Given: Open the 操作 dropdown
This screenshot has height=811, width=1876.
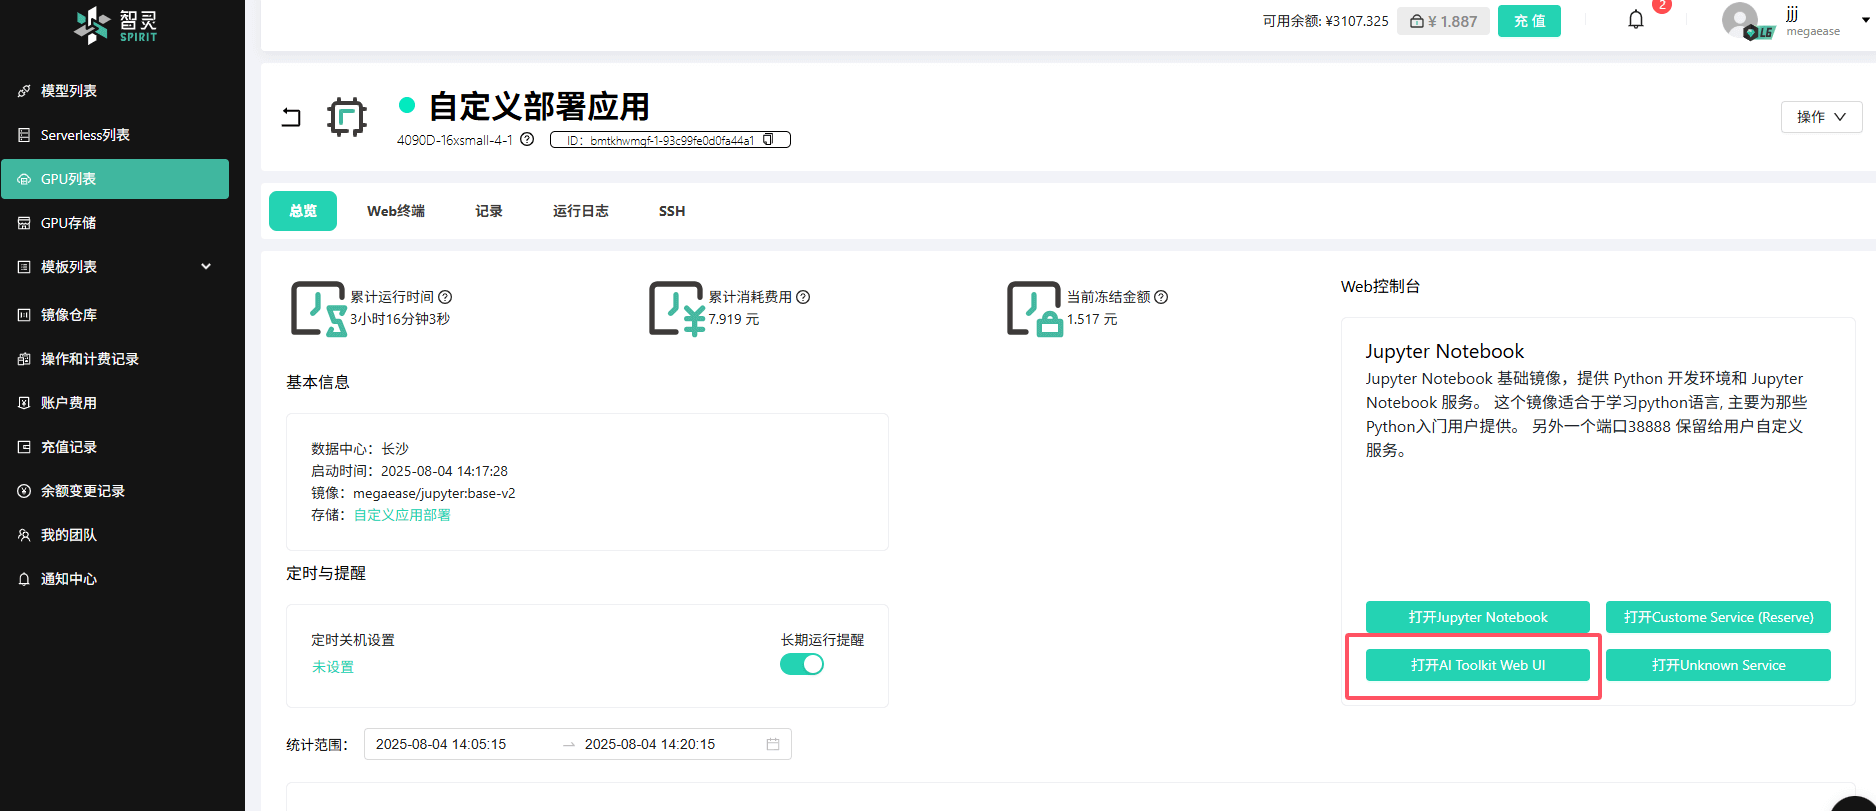Looking at the screenshot, I should click(x=1821, y=117).
